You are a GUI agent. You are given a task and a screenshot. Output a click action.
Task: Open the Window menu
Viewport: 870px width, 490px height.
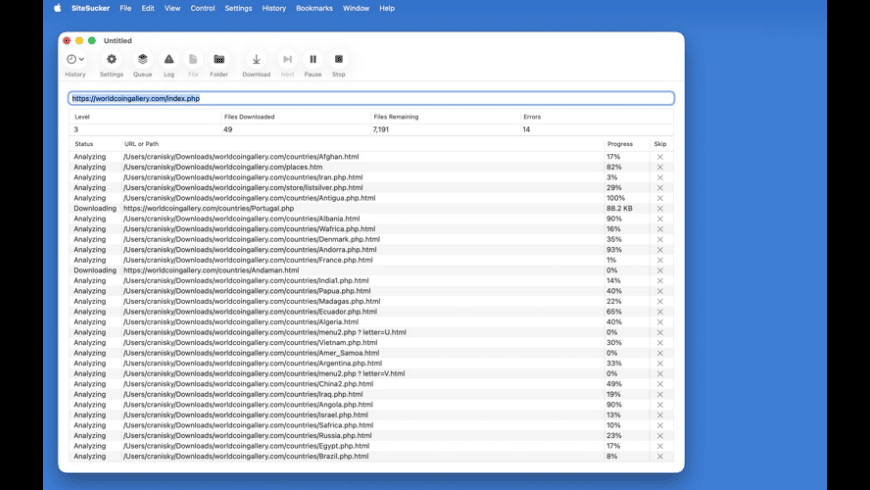356,8
